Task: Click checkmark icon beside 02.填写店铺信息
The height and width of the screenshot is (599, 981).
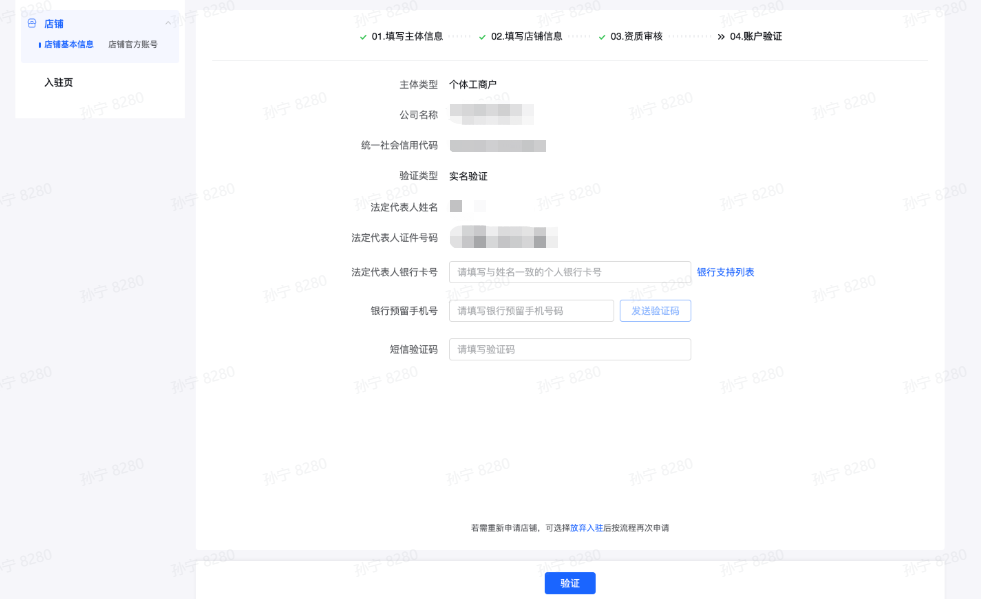Action: 482,37
